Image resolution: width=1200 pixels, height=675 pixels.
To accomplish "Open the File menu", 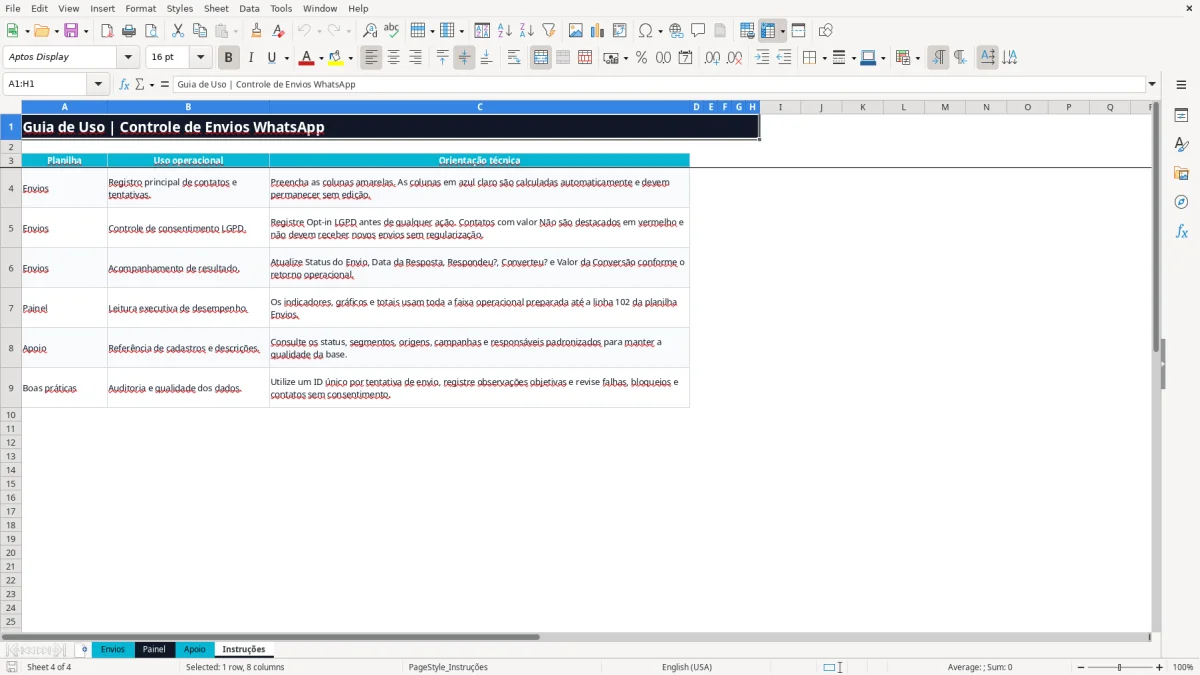I will coord(12,8).
